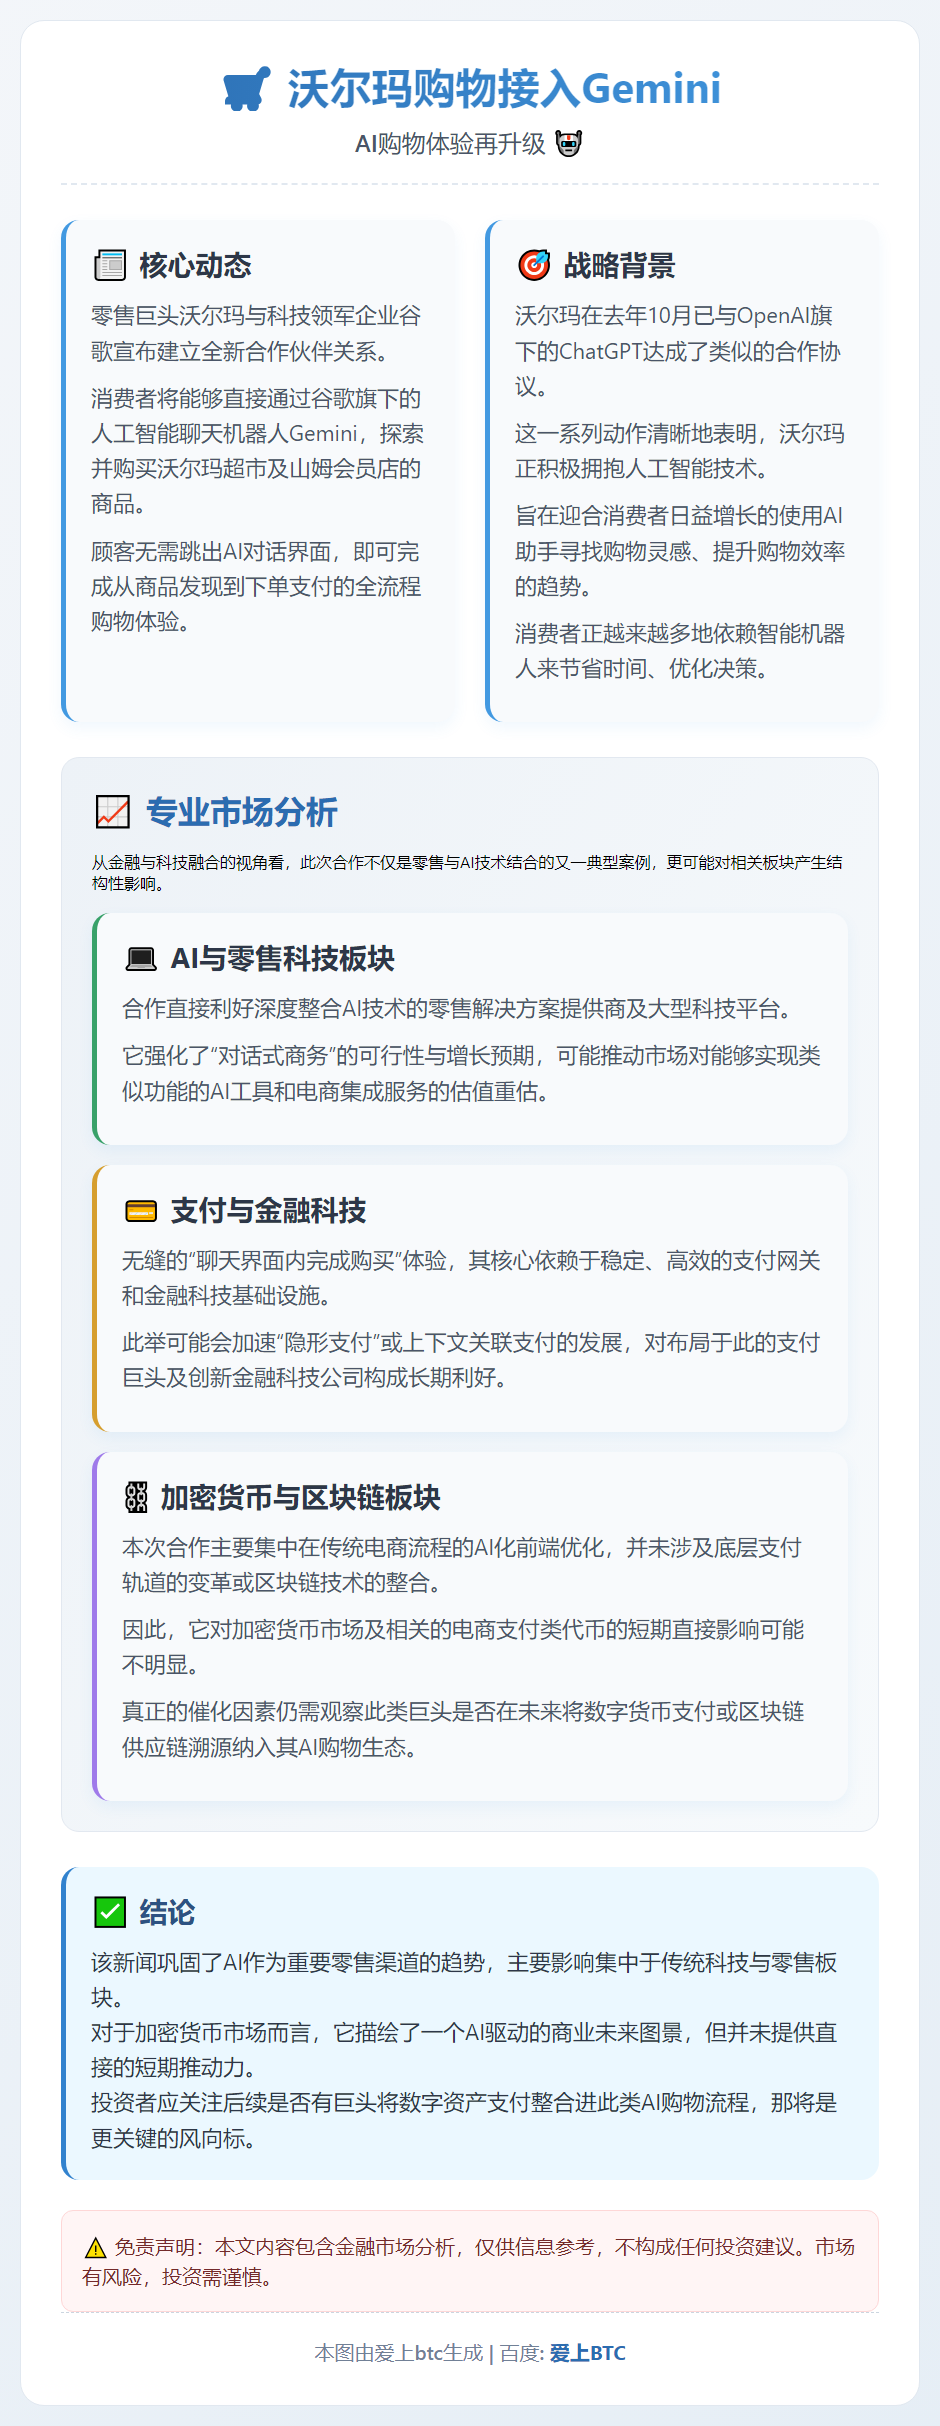Open the 爱上BTC link in the footer

click(x=588, y=2353)
